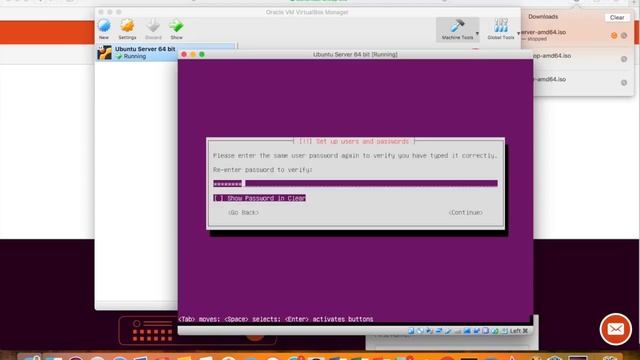This screenshot has height=360, width=640.
Task: Expand the Global Tools dropdown arrow
Action: click(518, 33)
